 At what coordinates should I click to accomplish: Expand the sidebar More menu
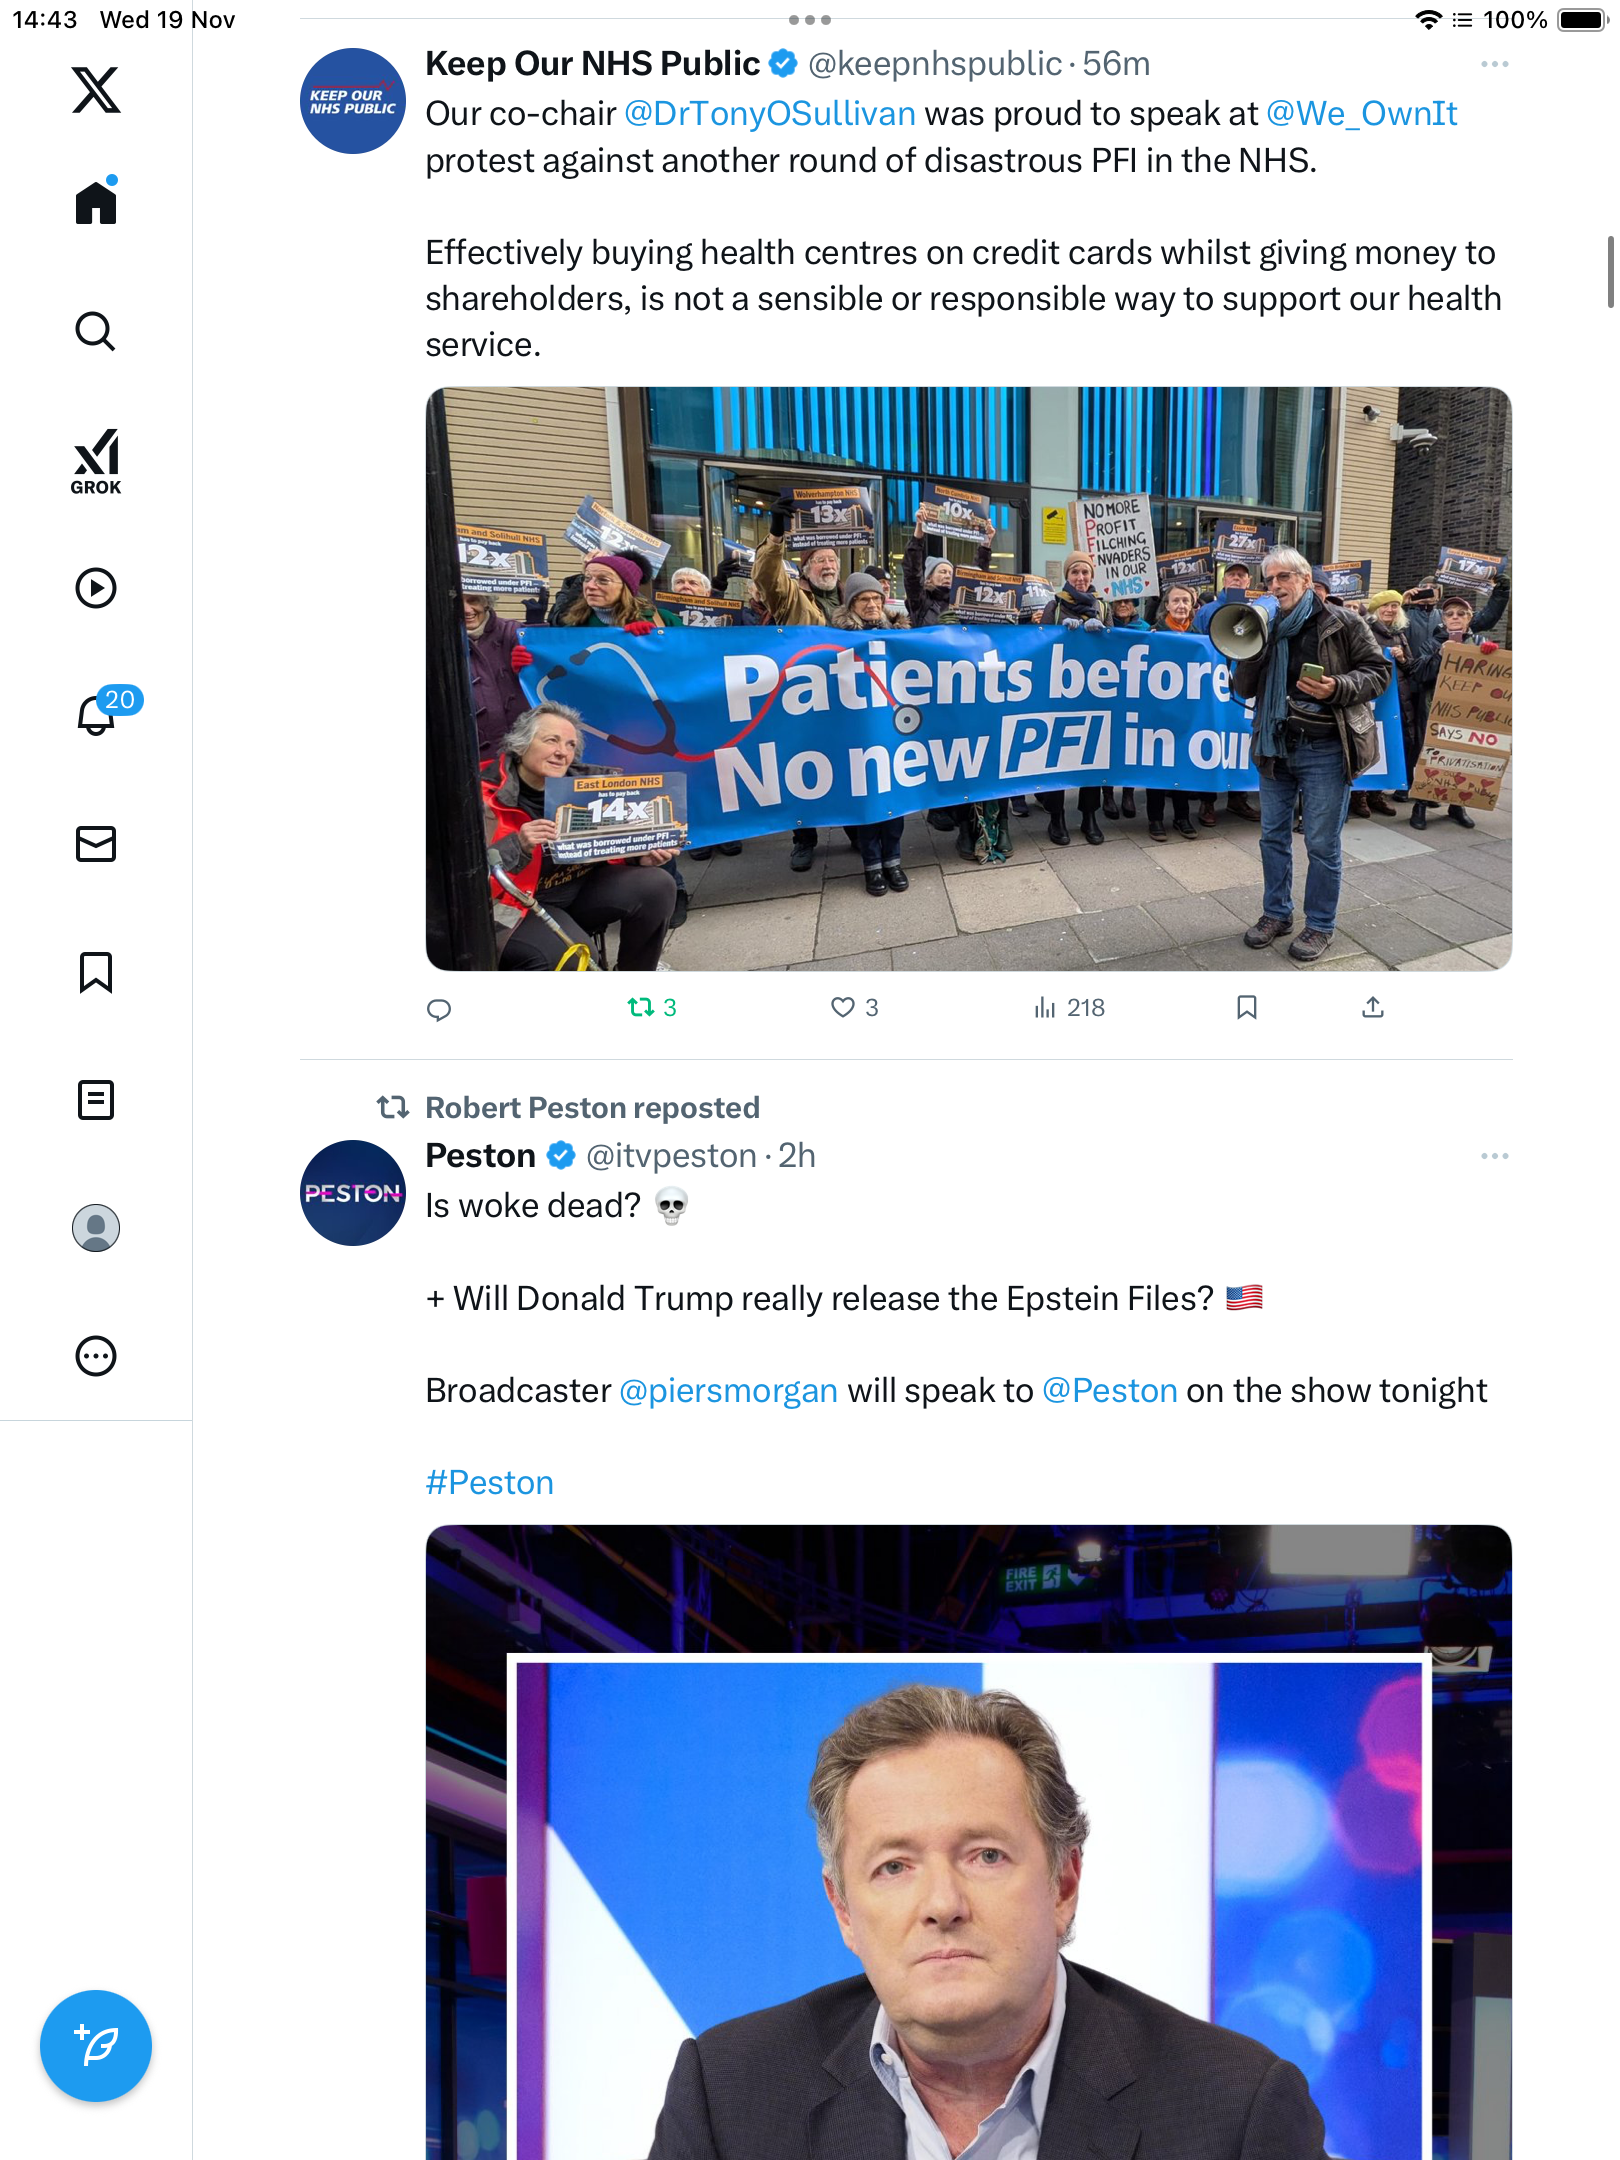[x=96, y=1356]
